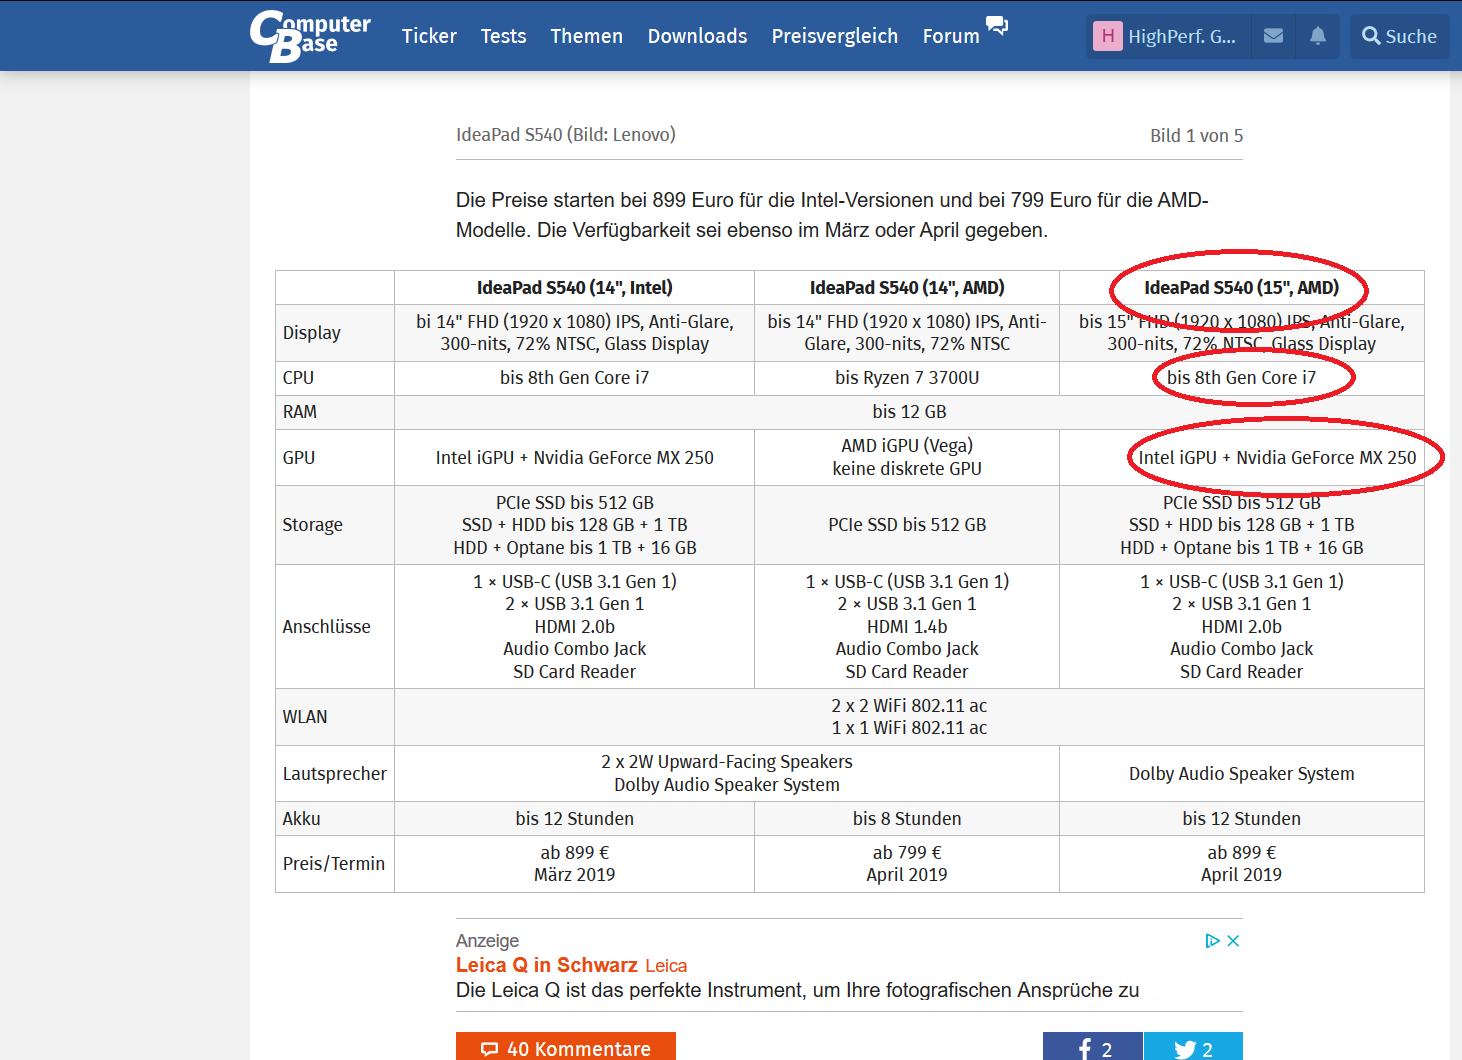The width and height of the screenshot is (1462, 1060).
Task: Click the CPU row label
Action: [x=298, y=378]
